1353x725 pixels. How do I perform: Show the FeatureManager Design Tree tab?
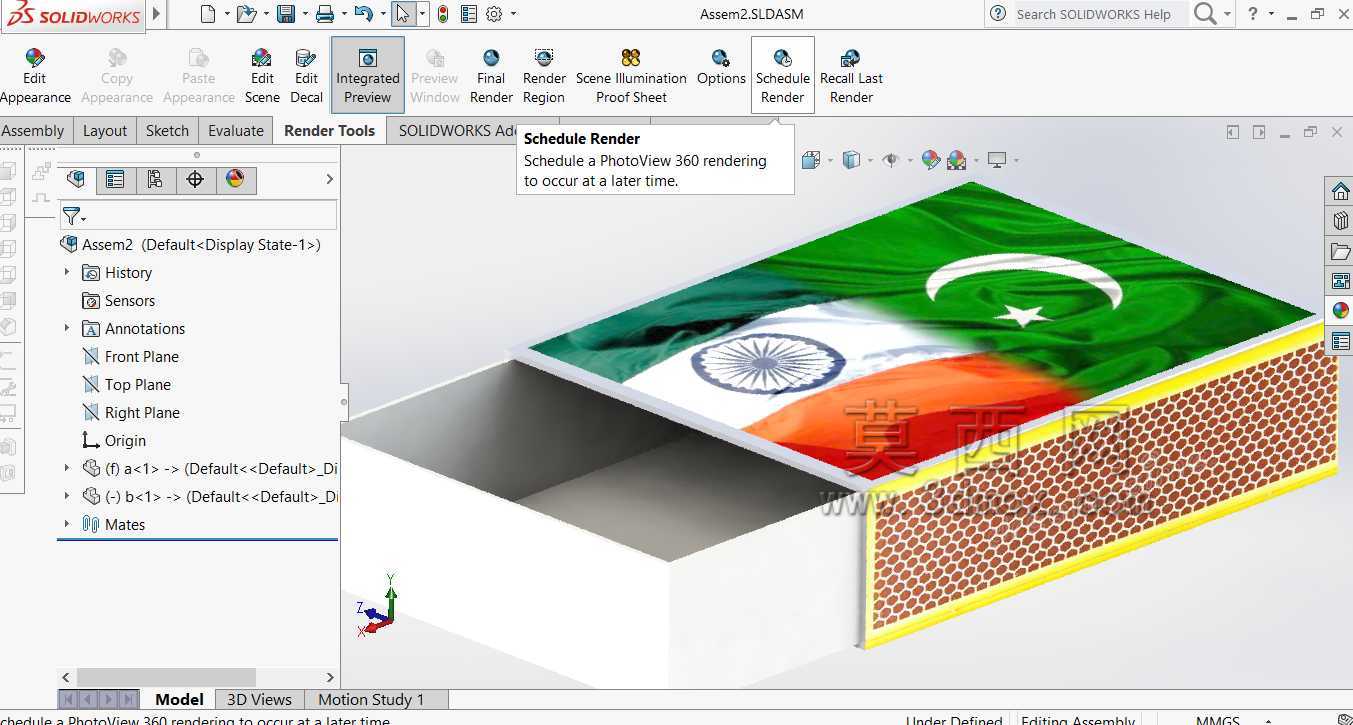pos(75,179)
